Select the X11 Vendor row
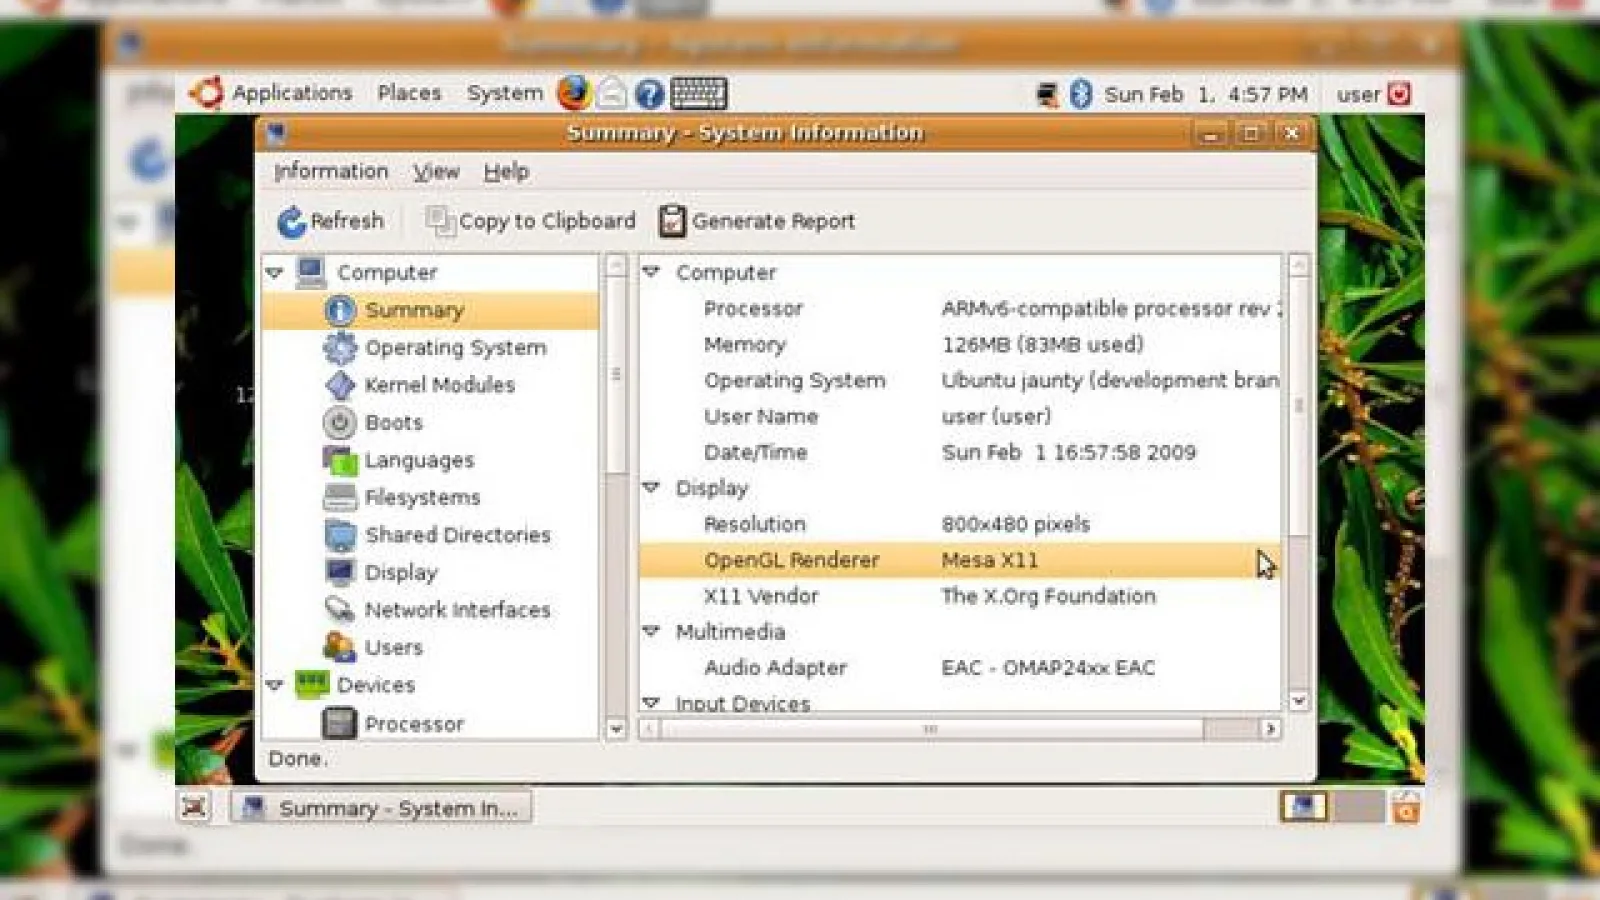The height and width of the screenshot is (900, 1600). [959, 596]
